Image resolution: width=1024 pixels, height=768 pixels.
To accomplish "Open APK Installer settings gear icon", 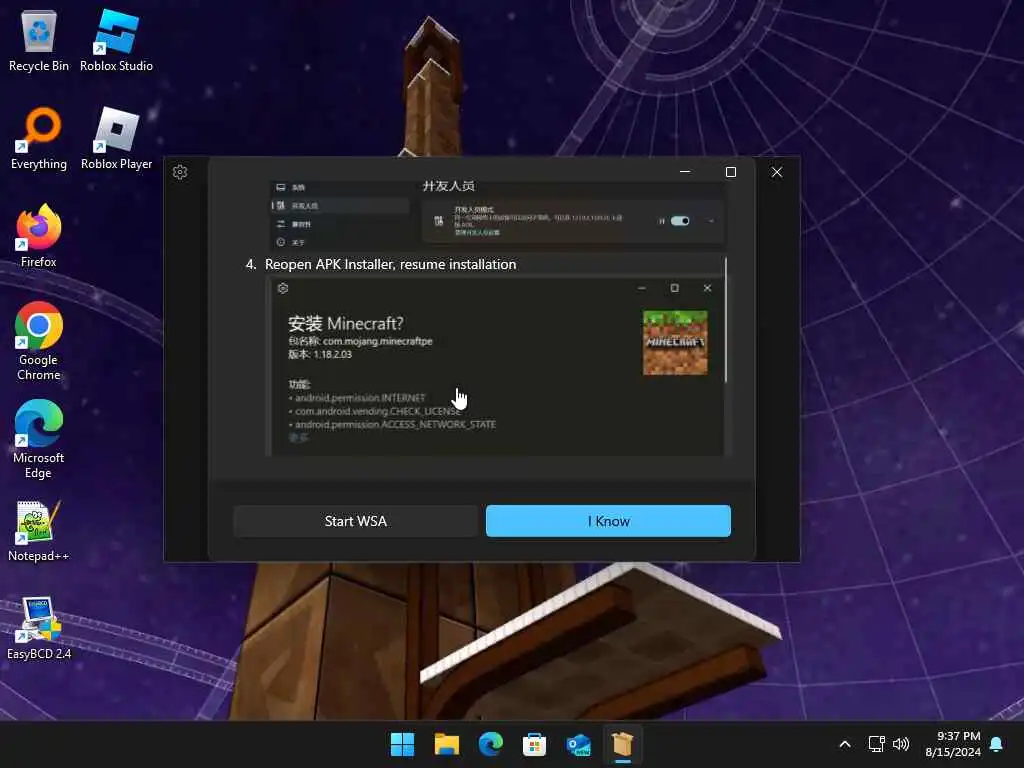I will point(180,172).
